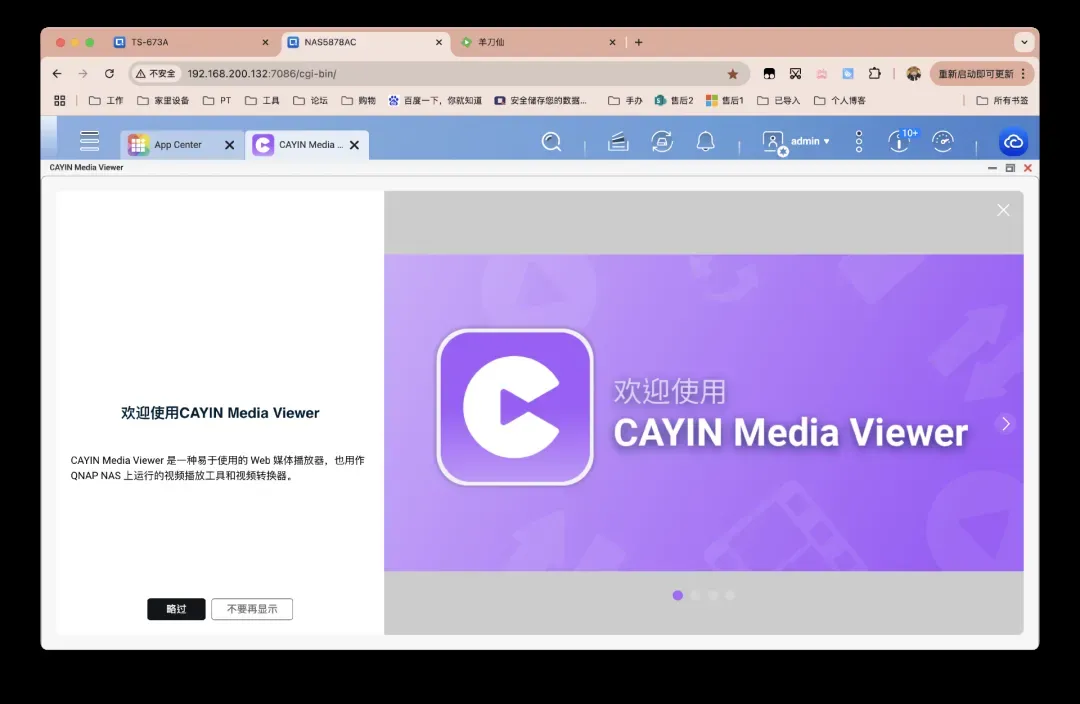Open the QTS main hamburger menu

pyautogui.click(x=90, y=141)
